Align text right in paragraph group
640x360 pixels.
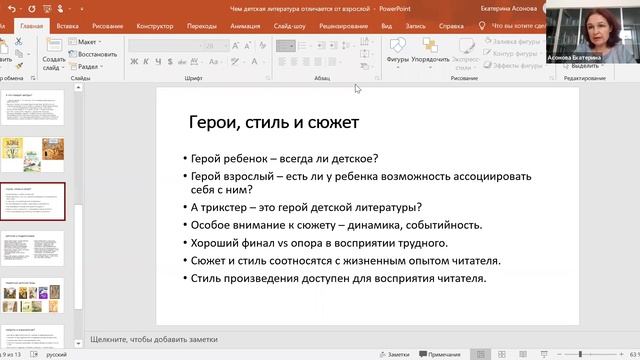tap(306, 62)
